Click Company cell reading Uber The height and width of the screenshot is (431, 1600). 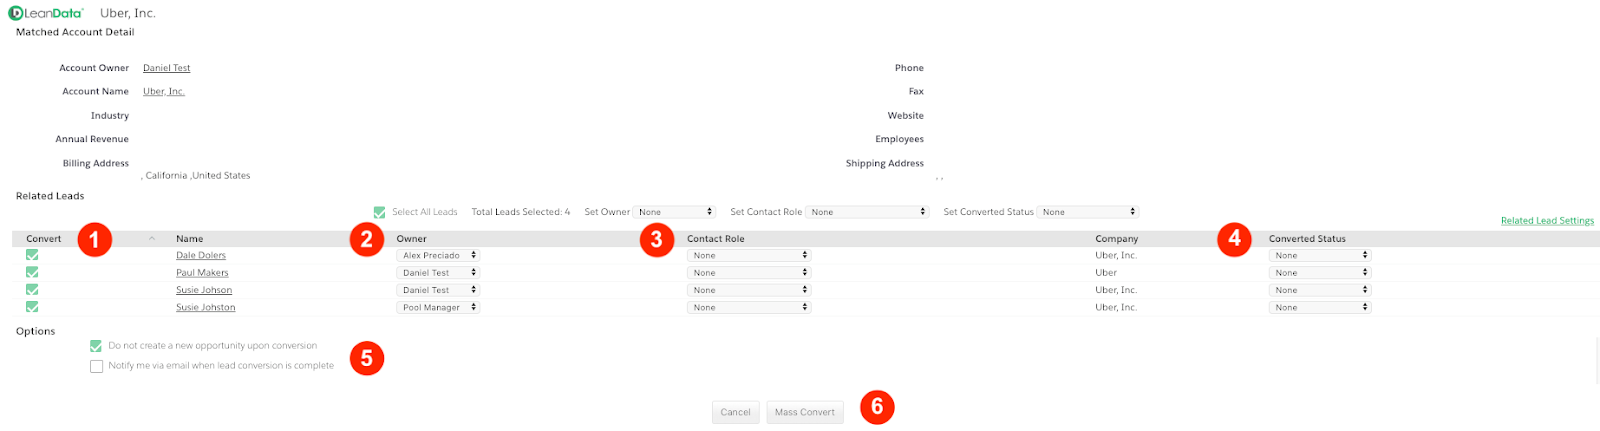(x=1106, y=272)
